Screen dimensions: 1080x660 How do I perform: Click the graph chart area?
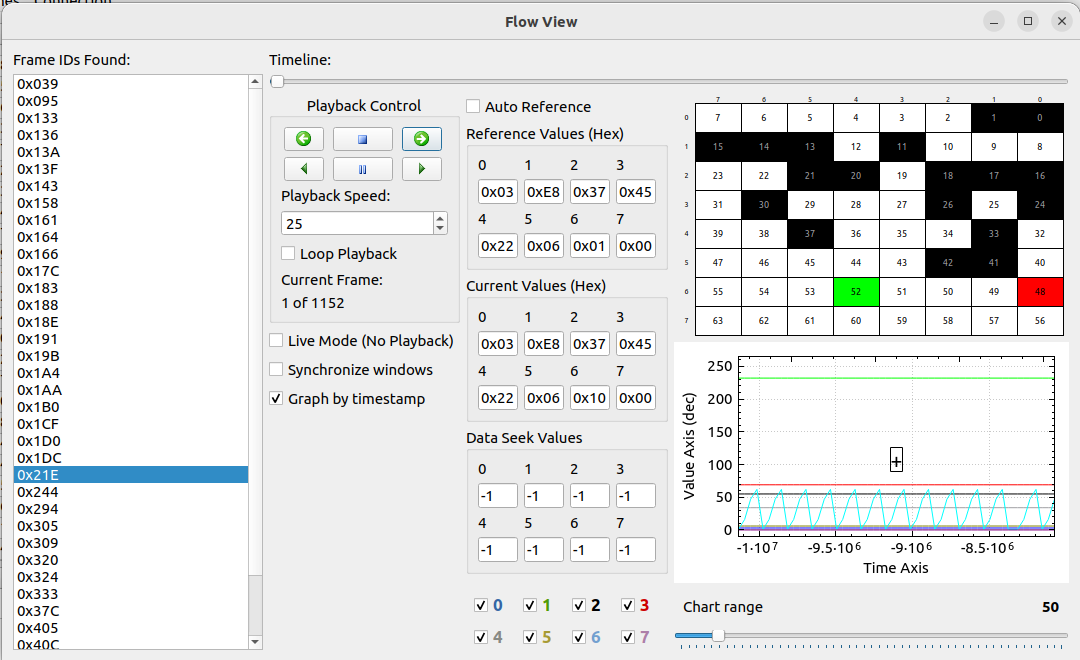coord(896,446)
